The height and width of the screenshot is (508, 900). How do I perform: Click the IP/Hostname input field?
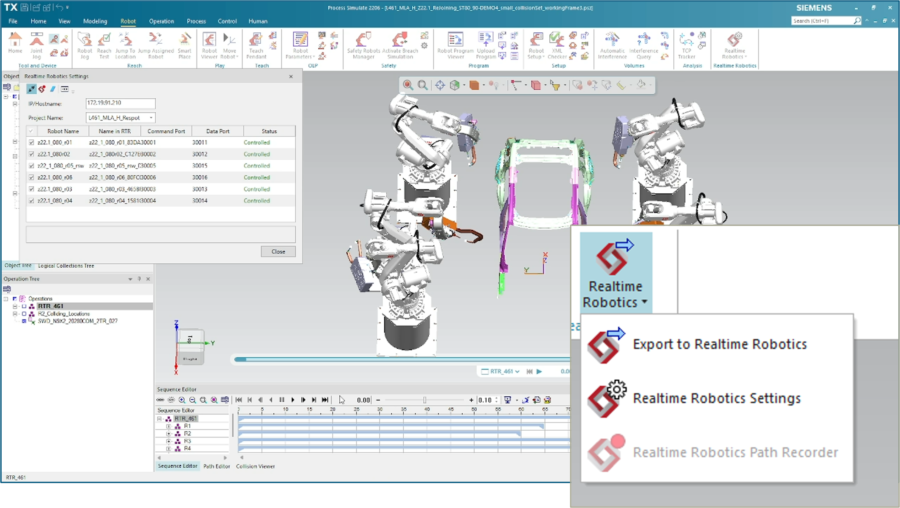point(120,103)
